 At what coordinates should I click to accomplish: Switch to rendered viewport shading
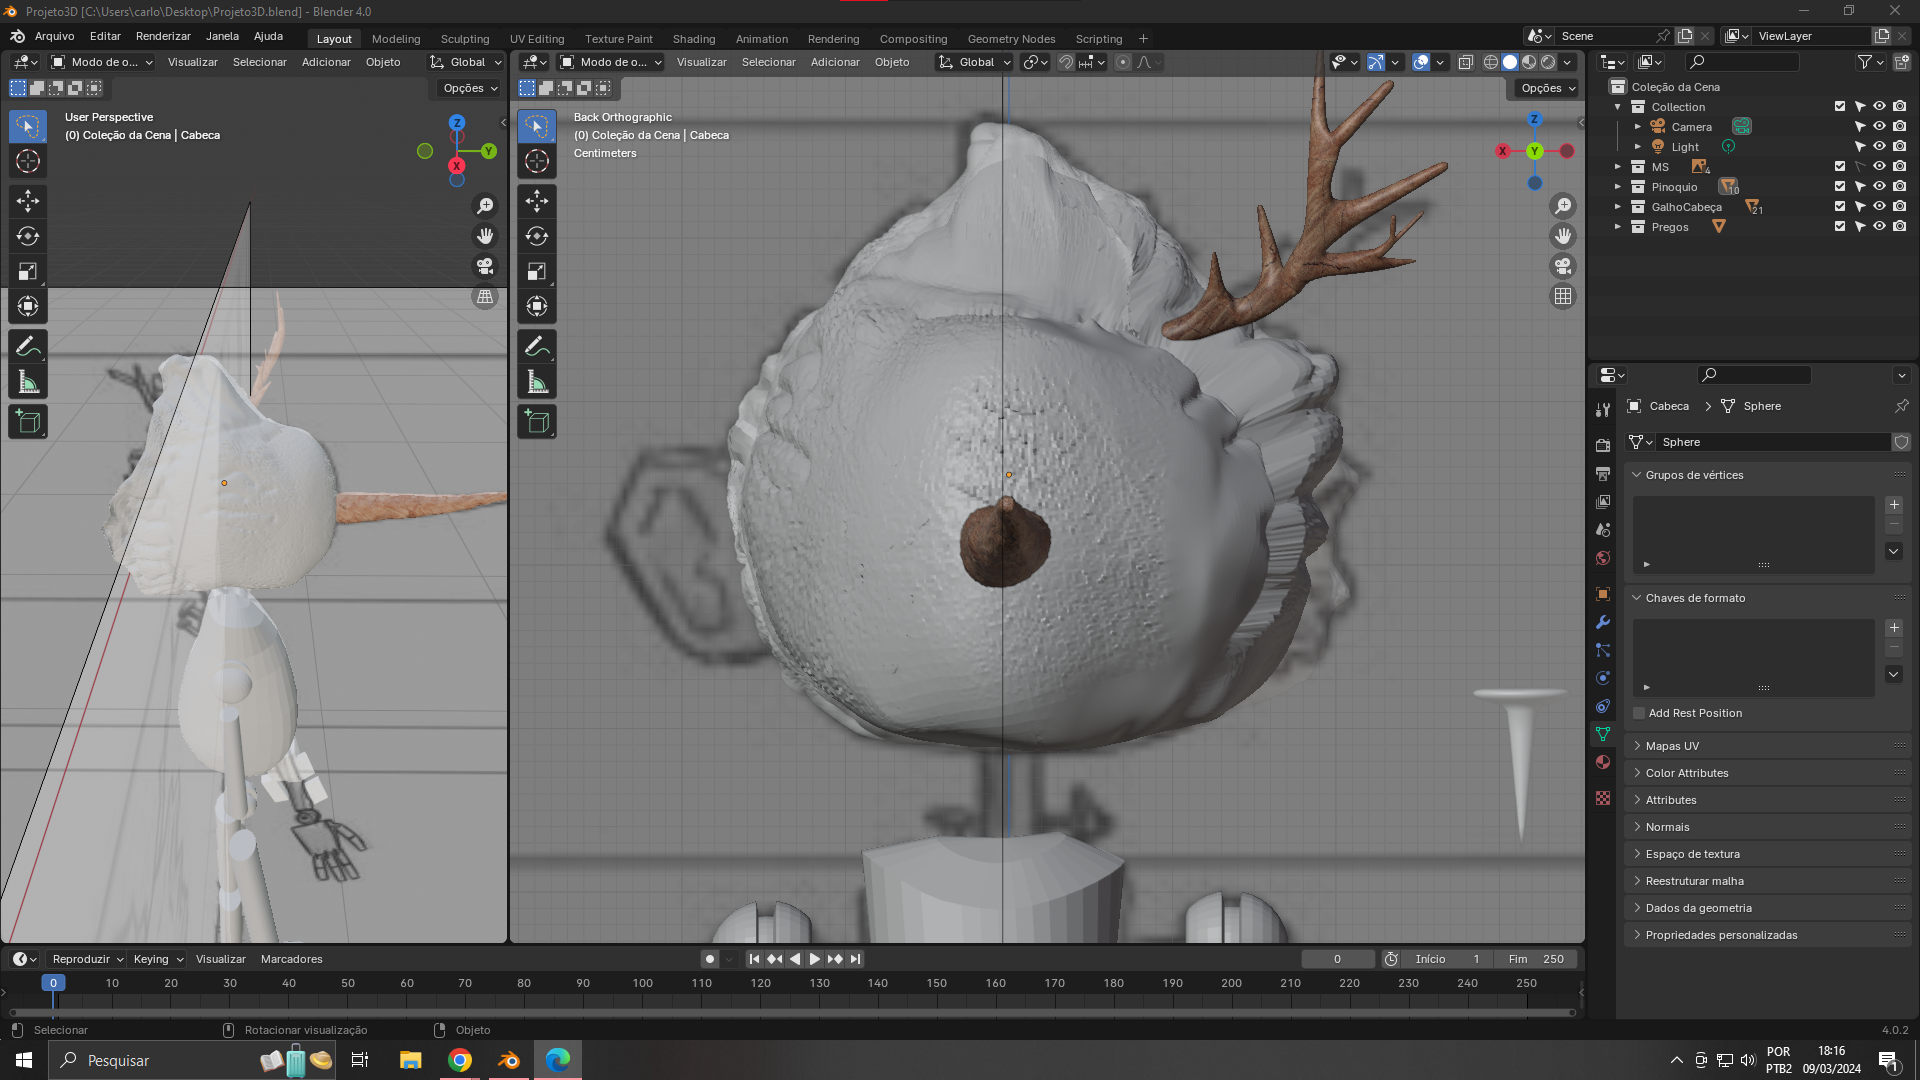(x=1548, y=62)
